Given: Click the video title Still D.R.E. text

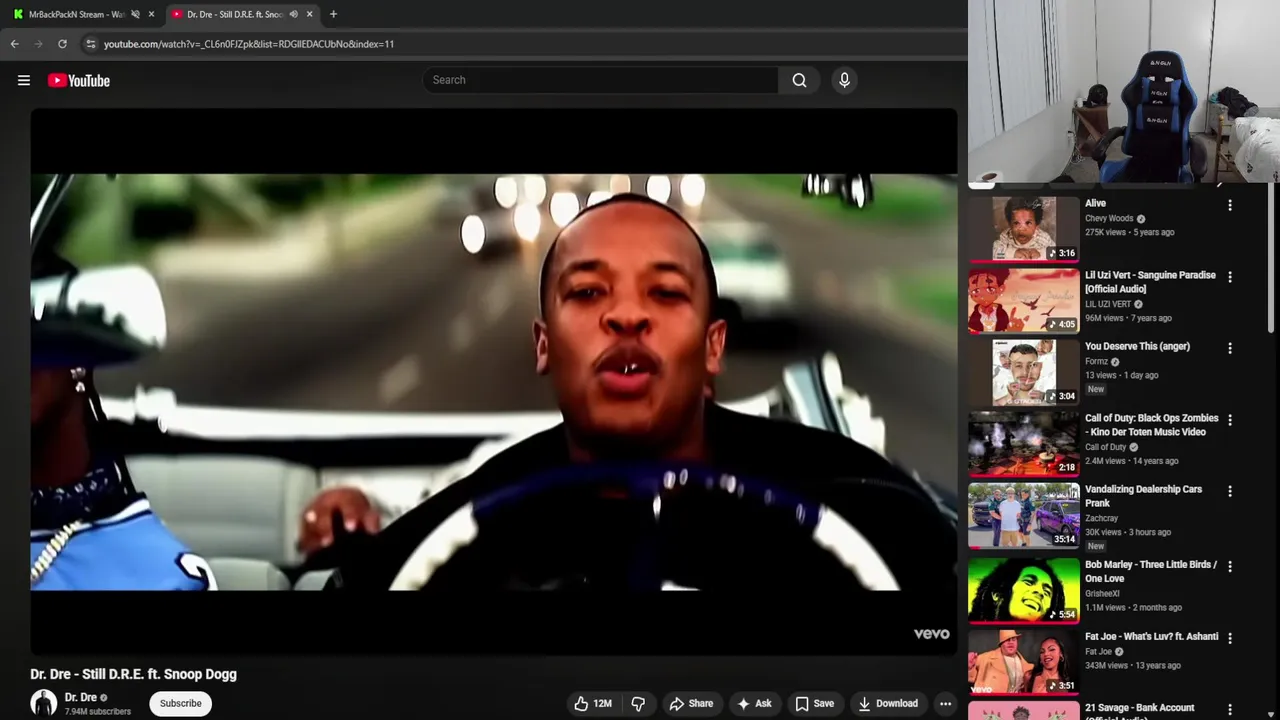Looking at the screenshot, I should [133, 674].
